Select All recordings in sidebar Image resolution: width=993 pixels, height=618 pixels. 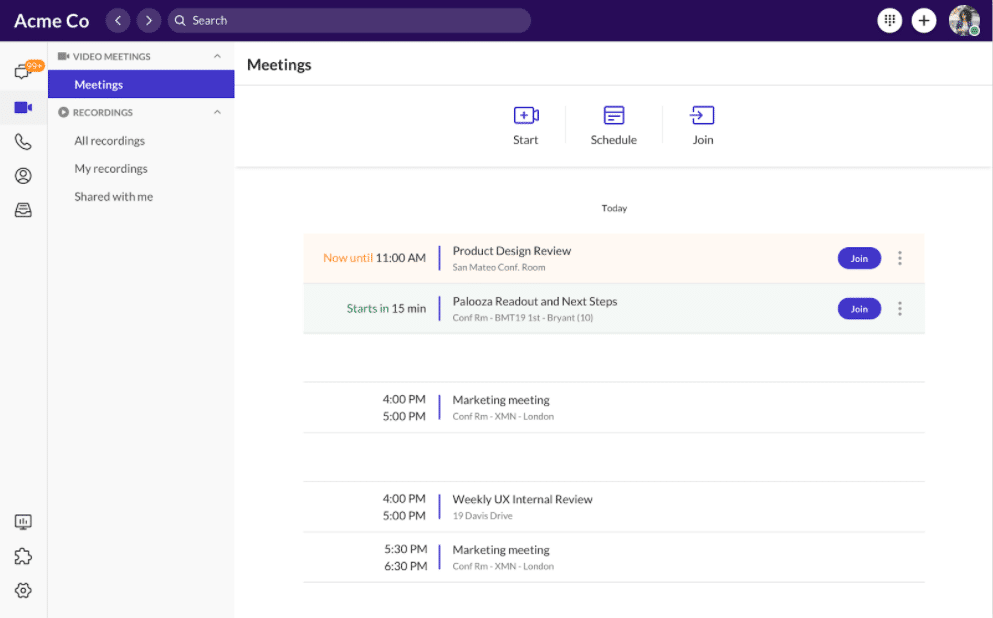[x=110, y=141]
